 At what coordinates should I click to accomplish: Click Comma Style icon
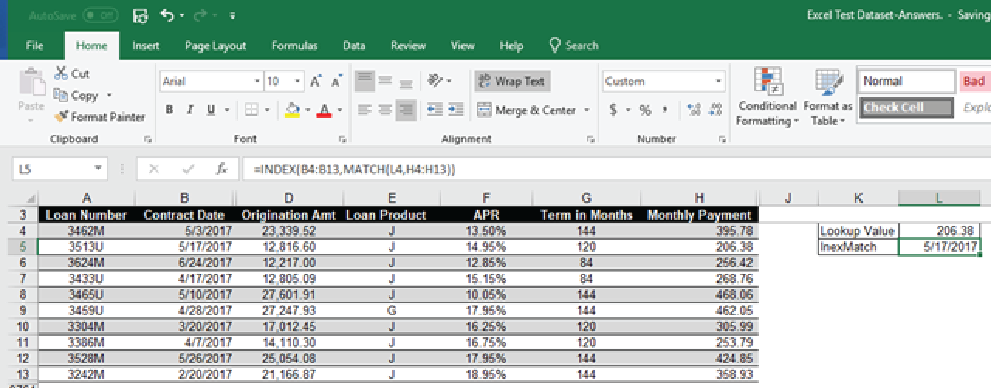(665, 110)
